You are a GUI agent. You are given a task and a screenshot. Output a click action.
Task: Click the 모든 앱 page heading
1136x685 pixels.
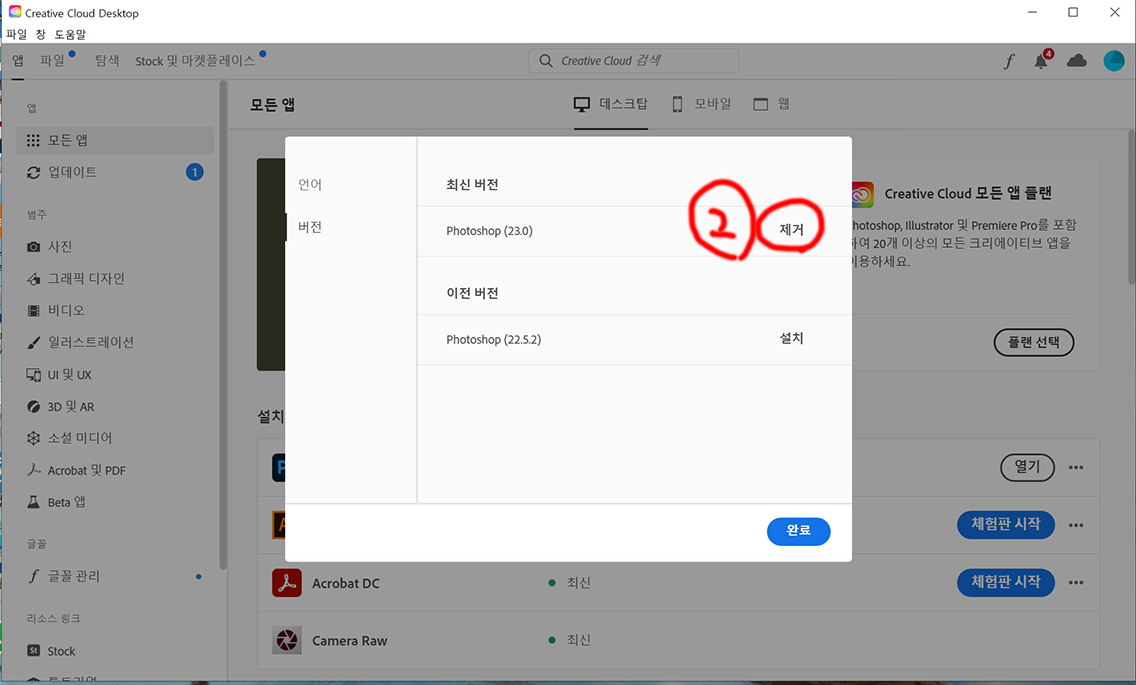272,105
